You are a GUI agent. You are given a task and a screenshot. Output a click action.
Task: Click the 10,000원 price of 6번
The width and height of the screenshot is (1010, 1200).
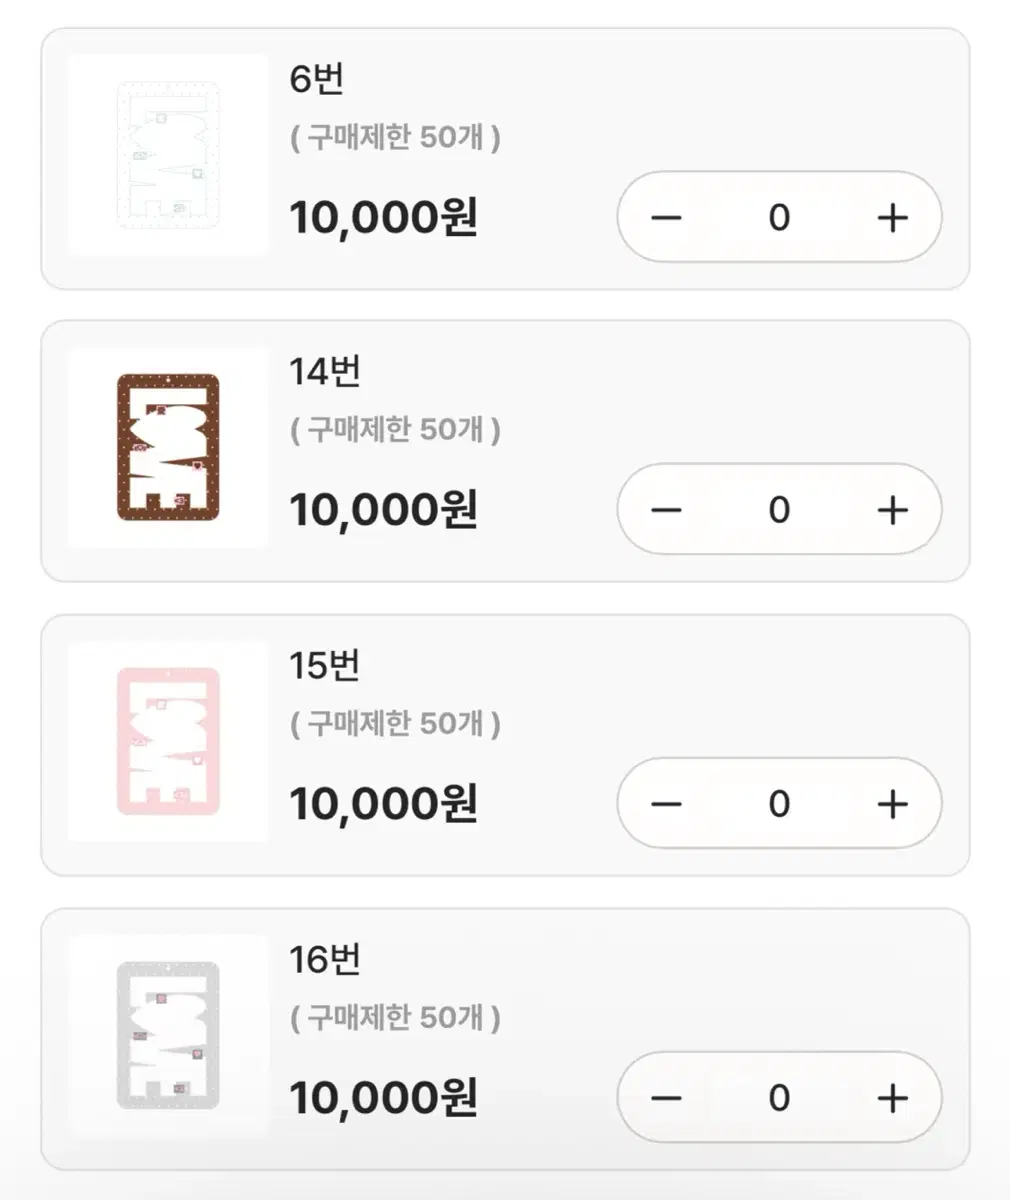[x=383, y=217]
